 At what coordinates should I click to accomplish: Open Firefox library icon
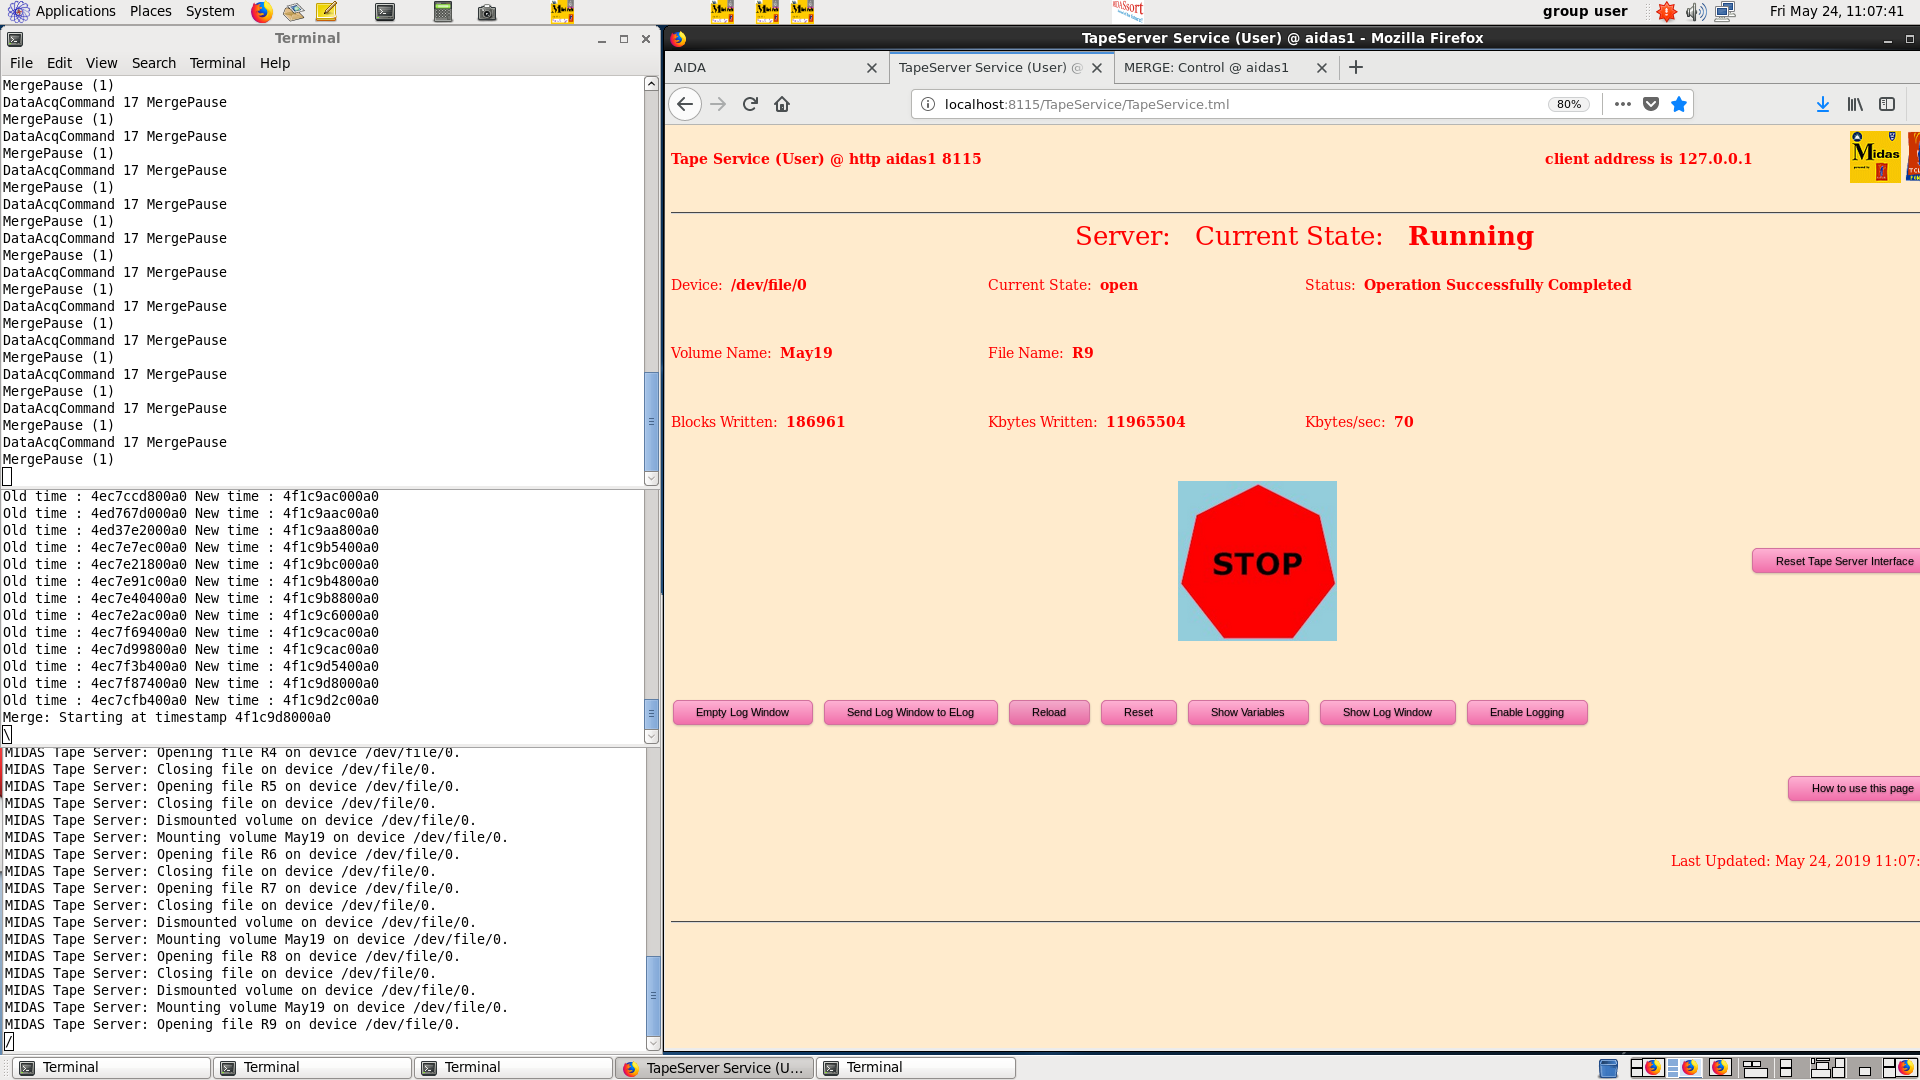click(x=1855, y=104)
